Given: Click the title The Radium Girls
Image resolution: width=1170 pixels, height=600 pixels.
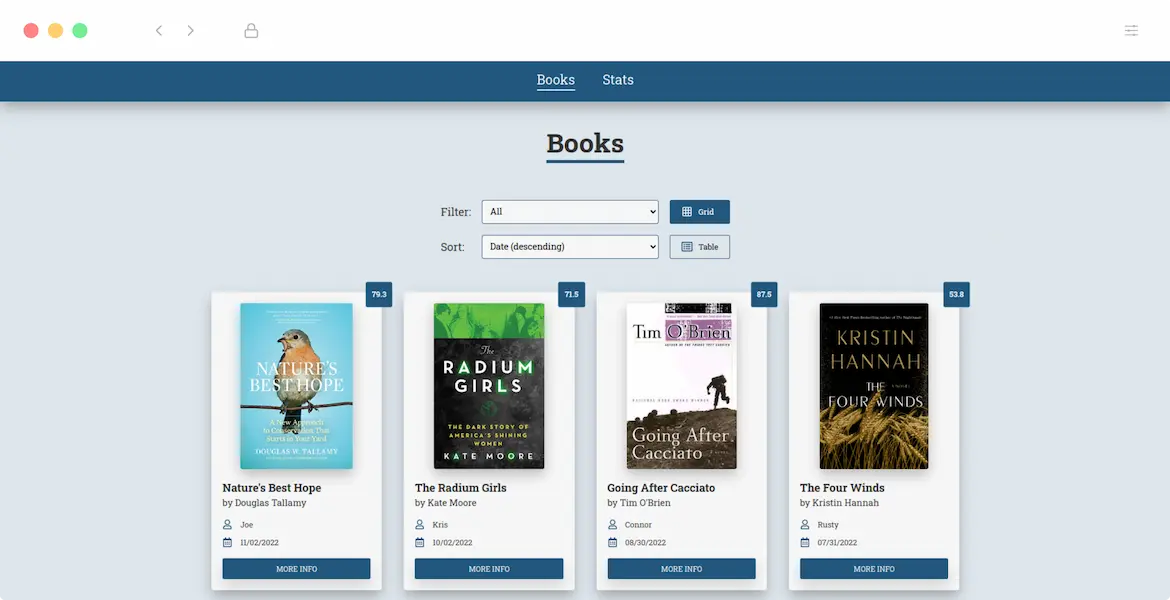Looking at the screenshot, I should [460, 488].
